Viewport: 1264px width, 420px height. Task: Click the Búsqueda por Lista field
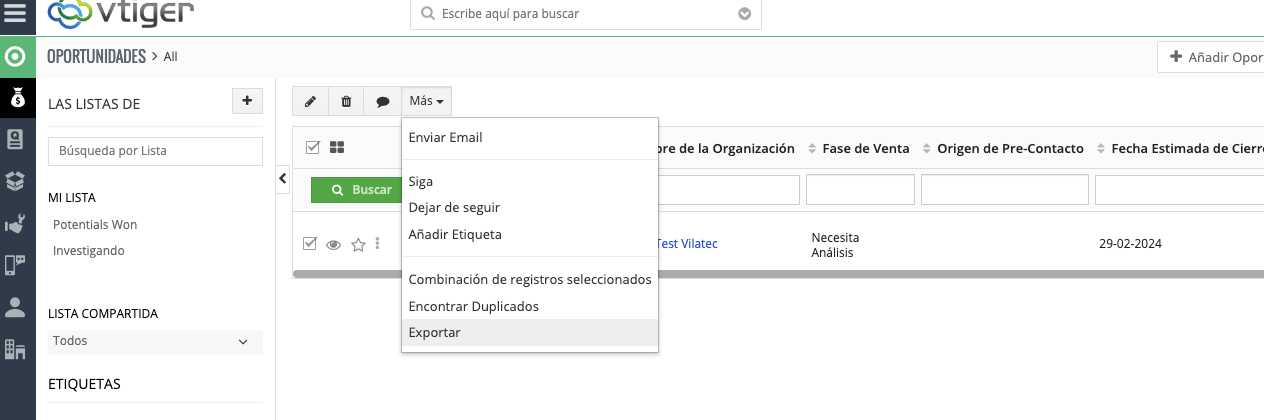click(x=155, y=151)
